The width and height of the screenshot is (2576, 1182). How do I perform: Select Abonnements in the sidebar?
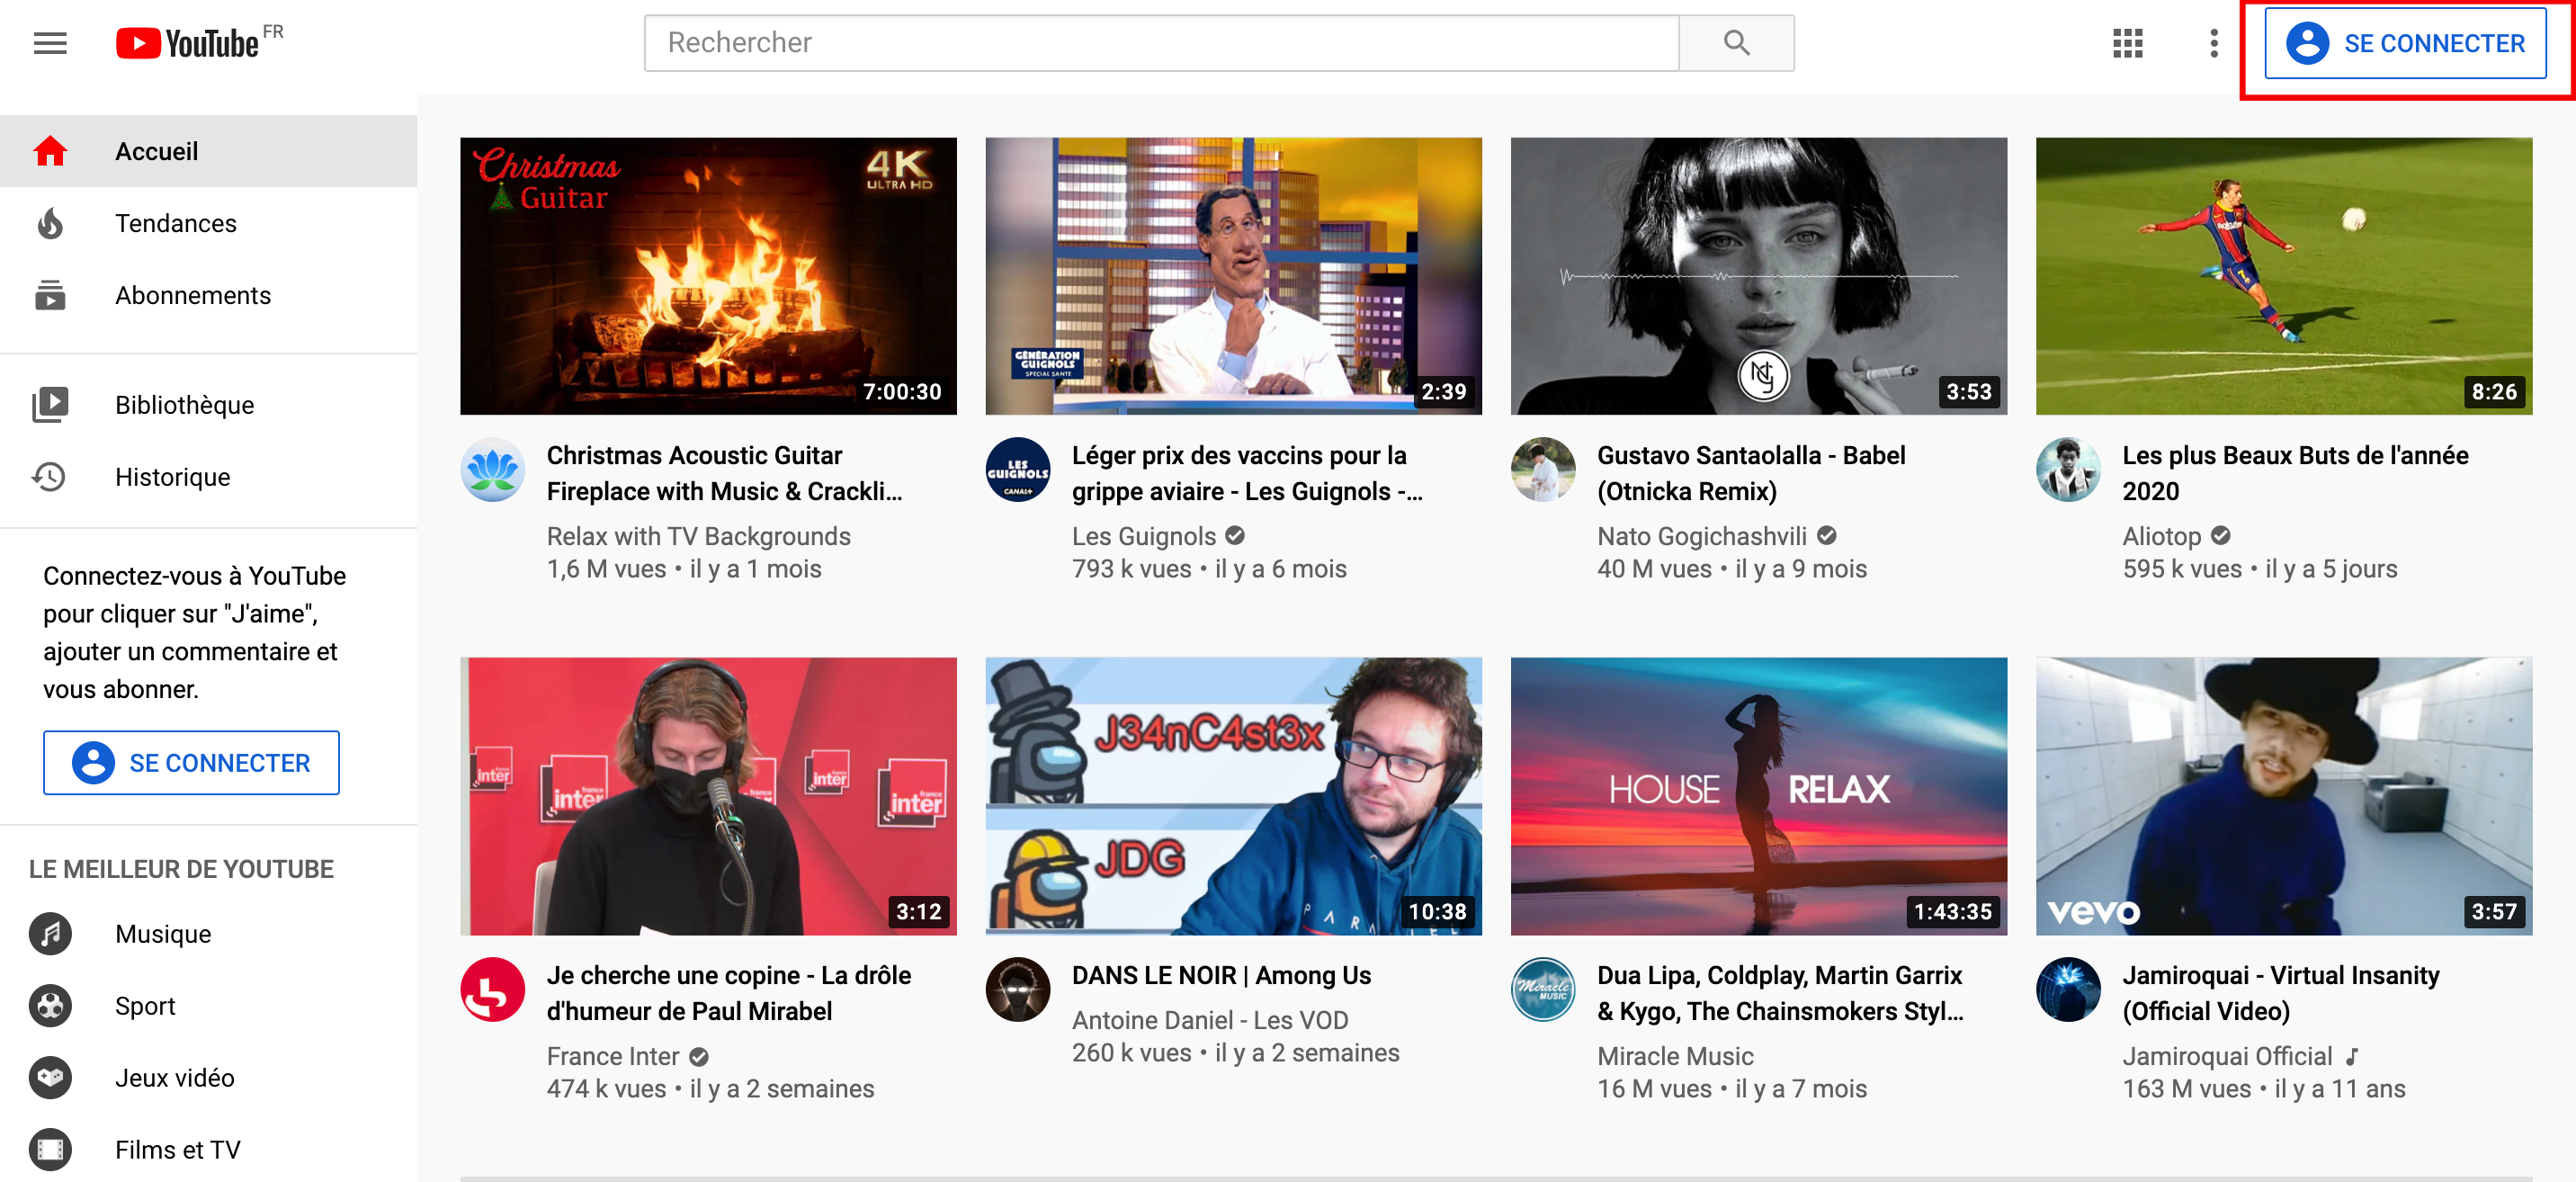point(208,295)
